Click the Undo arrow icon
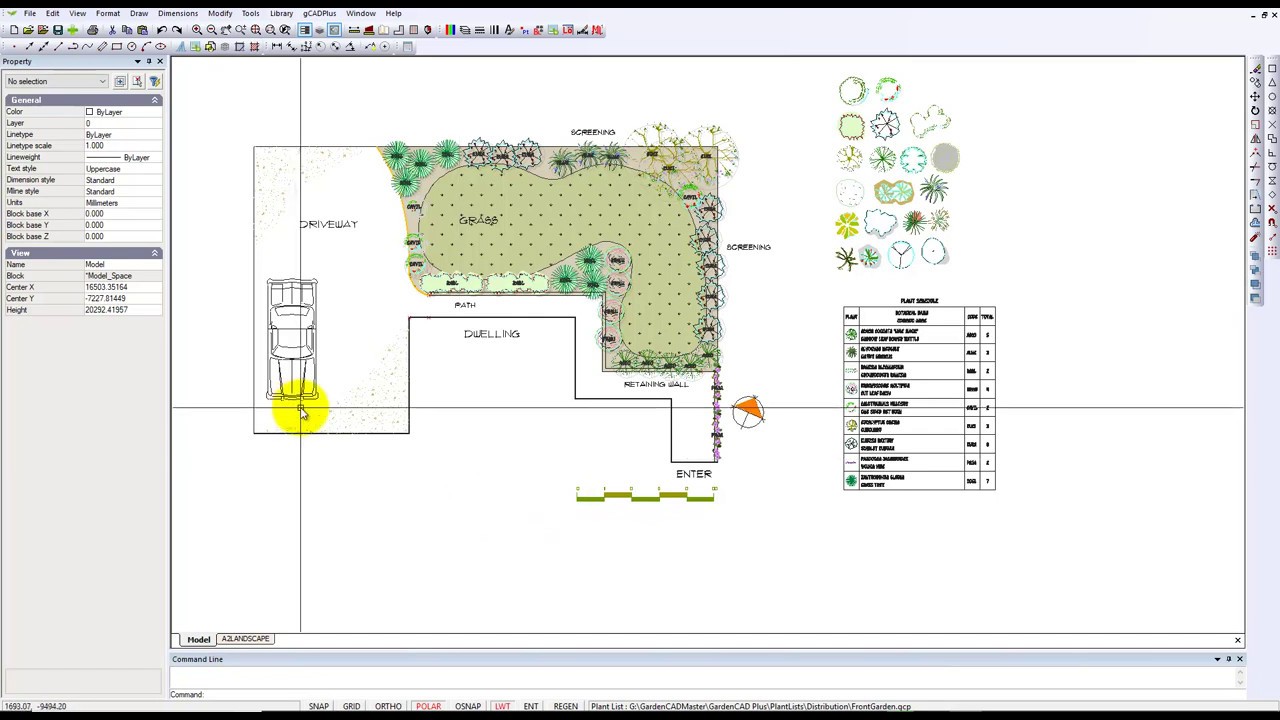 coord(161,30)
